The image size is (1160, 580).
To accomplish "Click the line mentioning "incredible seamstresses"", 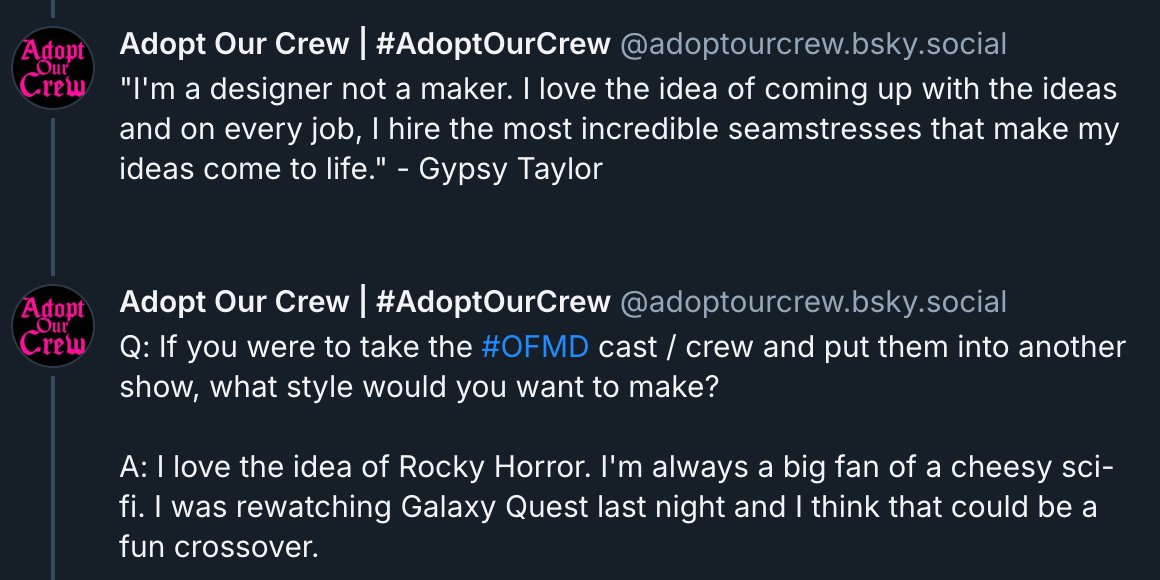I will point(617,130).
